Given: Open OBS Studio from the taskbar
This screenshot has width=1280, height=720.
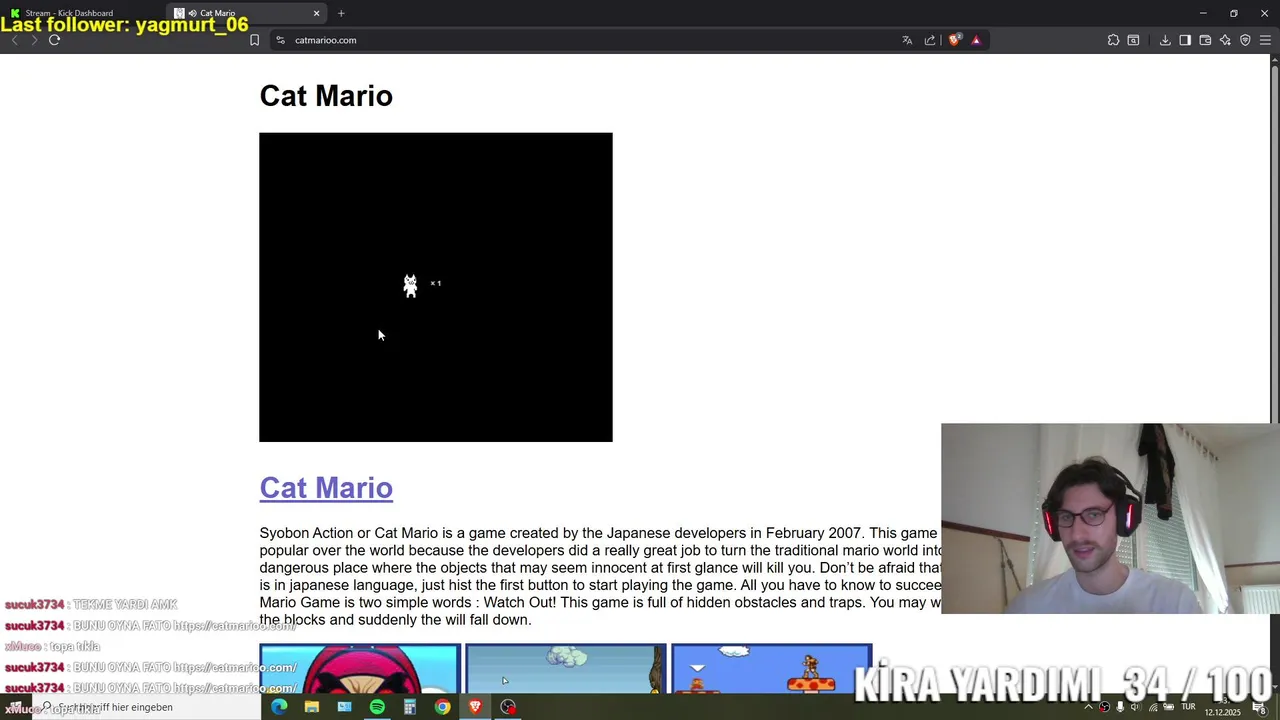Looking at the screenshot, I should (508, 707).
